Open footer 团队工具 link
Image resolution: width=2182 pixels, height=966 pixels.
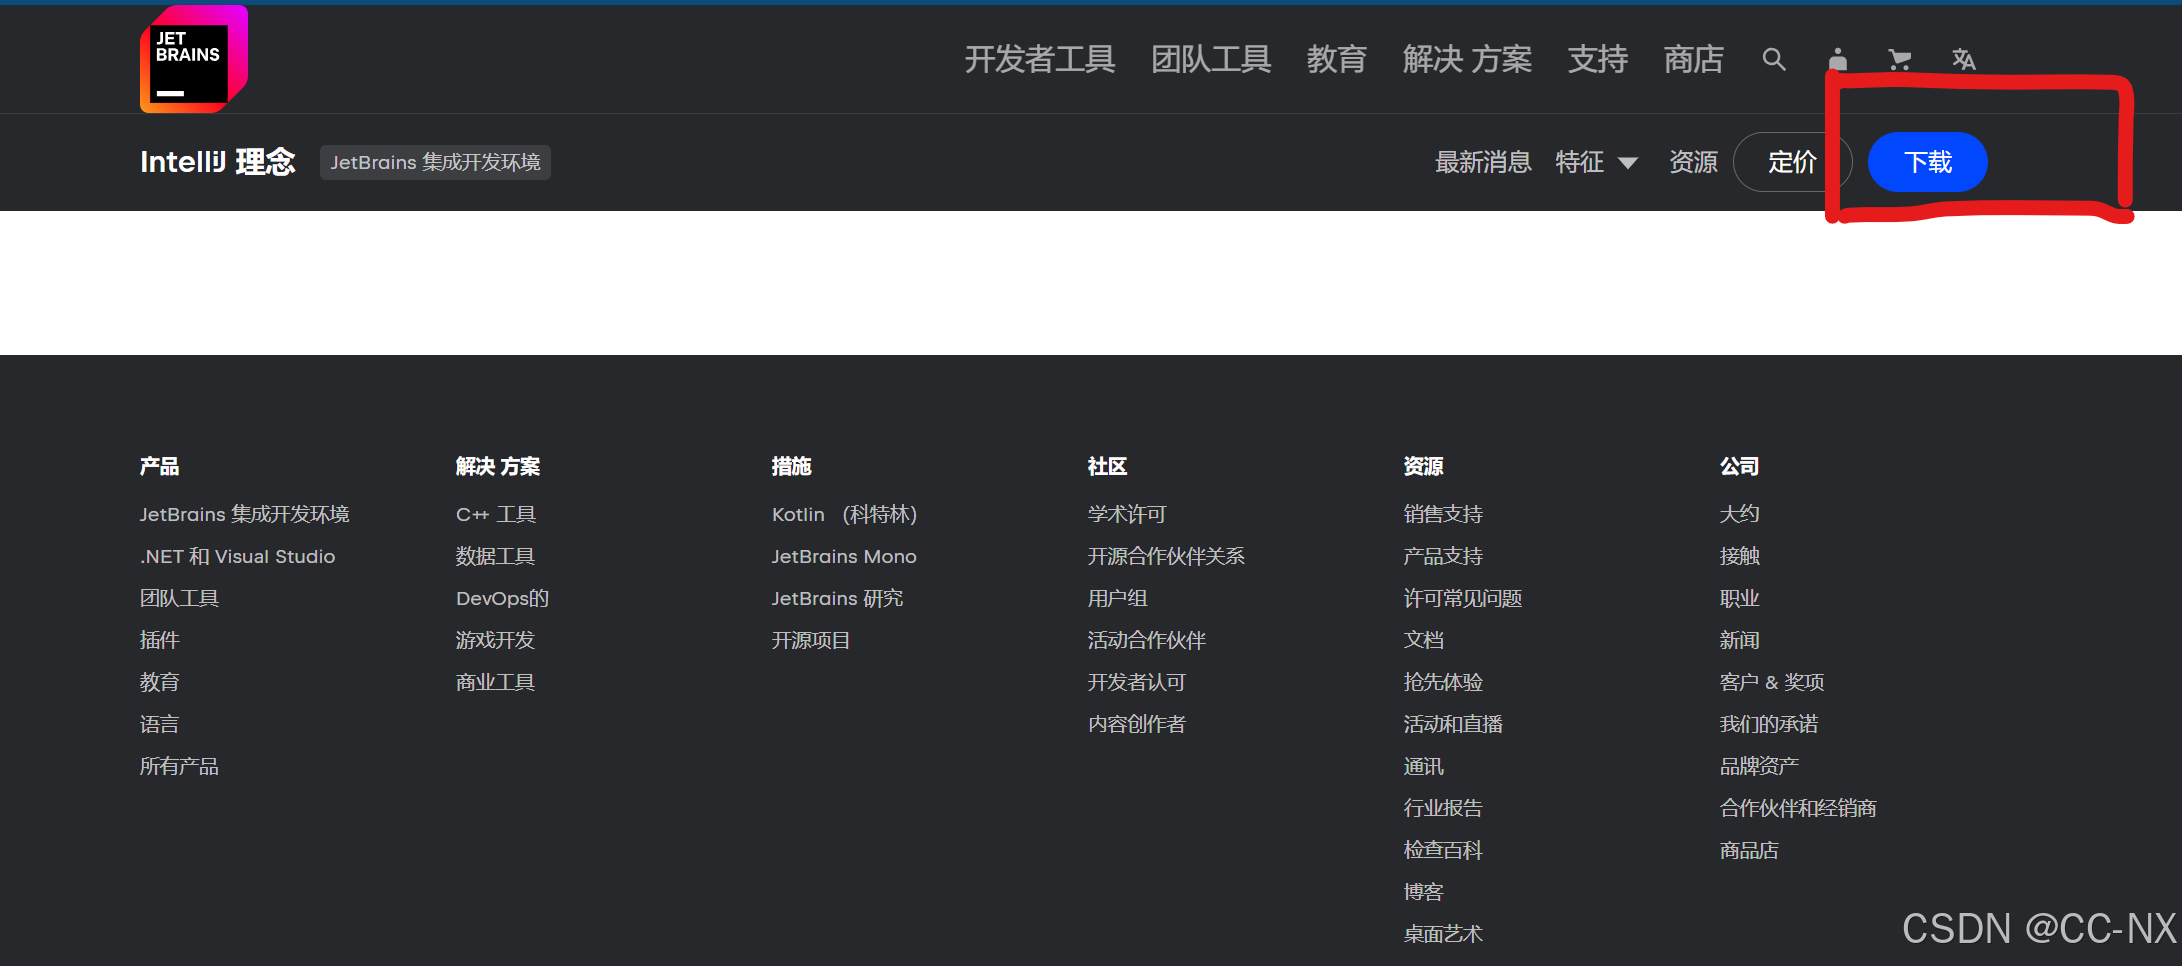[x=179, y=598]
